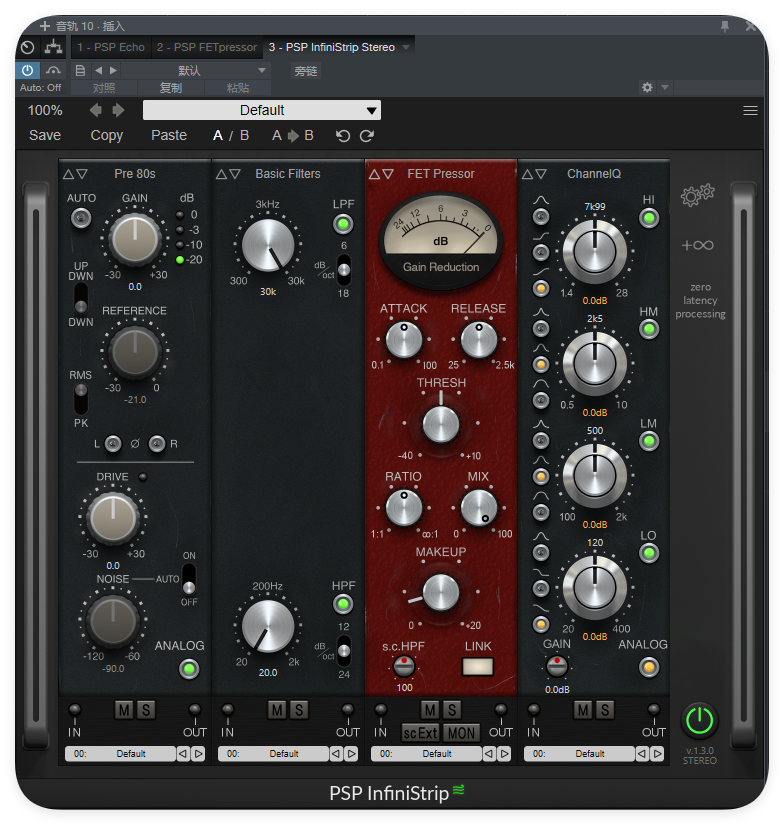Toggle the LPF green LED
The image size is (784, 825).
[x=343, y=224]
